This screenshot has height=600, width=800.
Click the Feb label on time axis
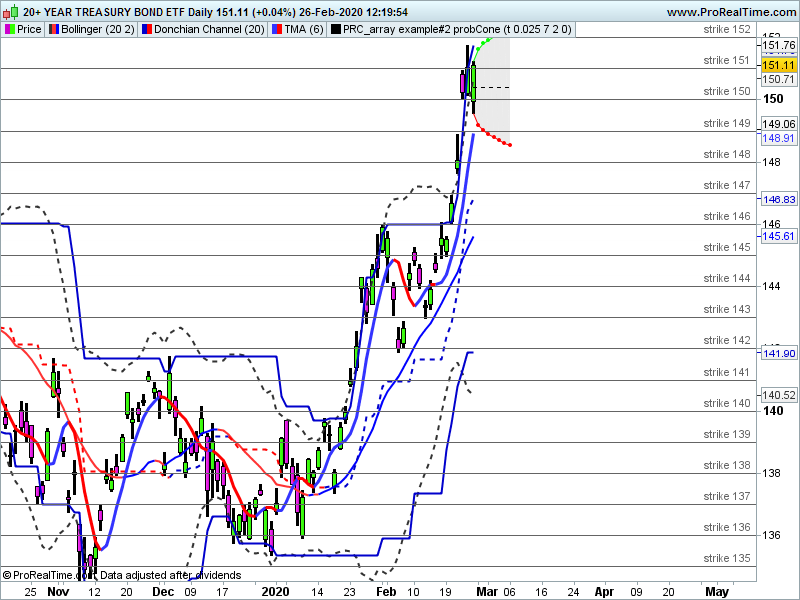coord(386,592)
